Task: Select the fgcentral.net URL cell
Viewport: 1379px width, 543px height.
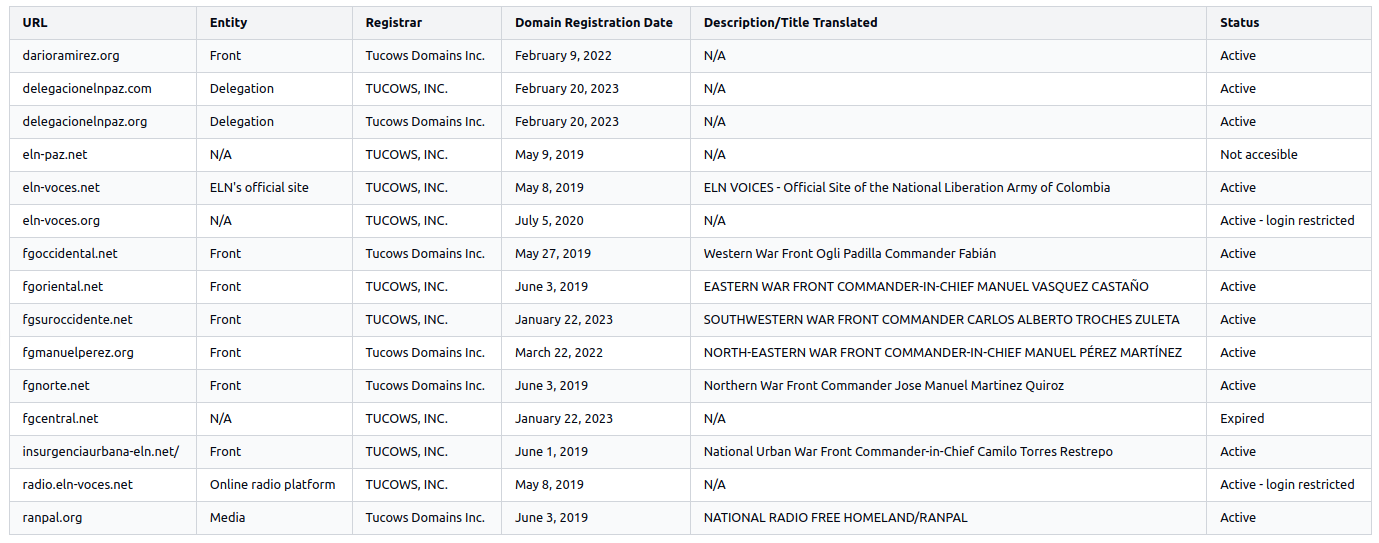Action: 103,419
